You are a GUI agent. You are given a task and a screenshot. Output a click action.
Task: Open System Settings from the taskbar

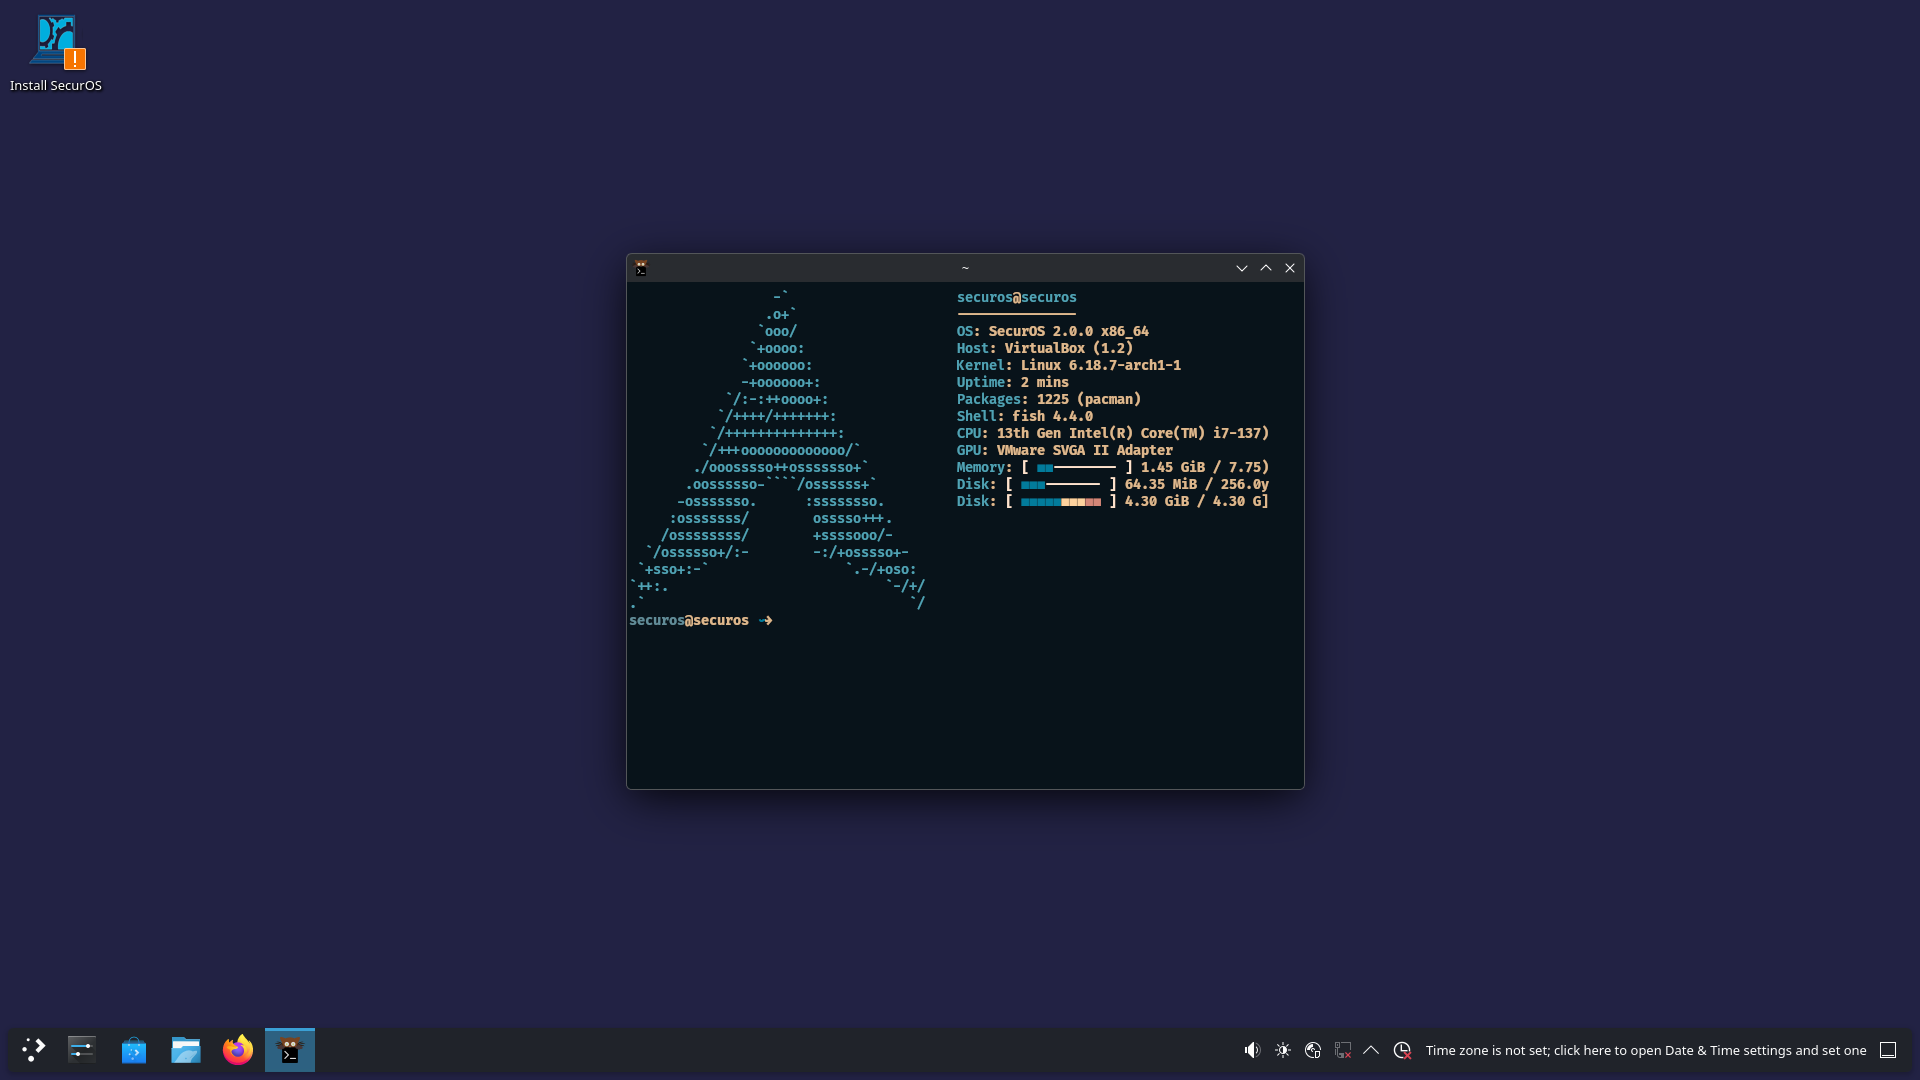point(81,1050)
